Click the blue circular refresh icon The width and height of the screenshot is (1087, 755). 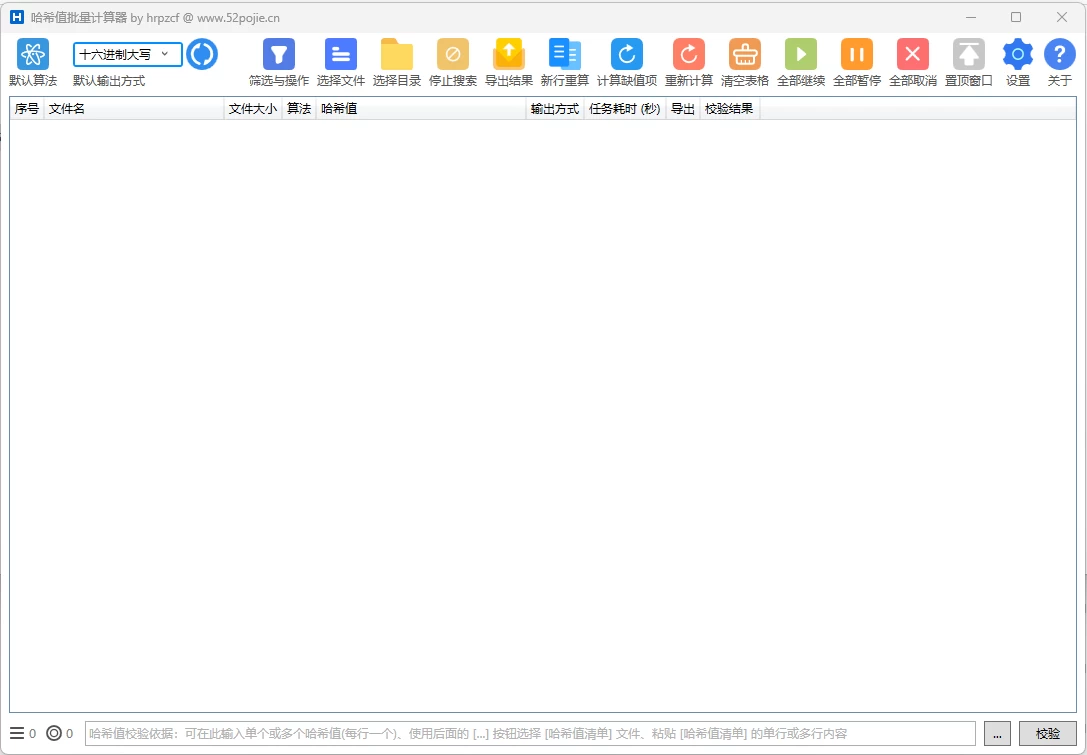click(202, 54)
